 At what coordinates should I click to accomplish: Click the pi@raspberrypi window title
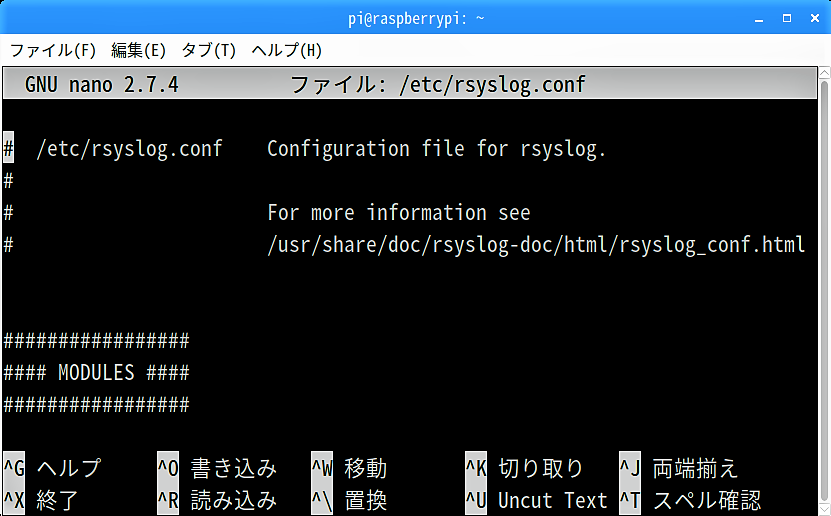[x=416, y=19]
